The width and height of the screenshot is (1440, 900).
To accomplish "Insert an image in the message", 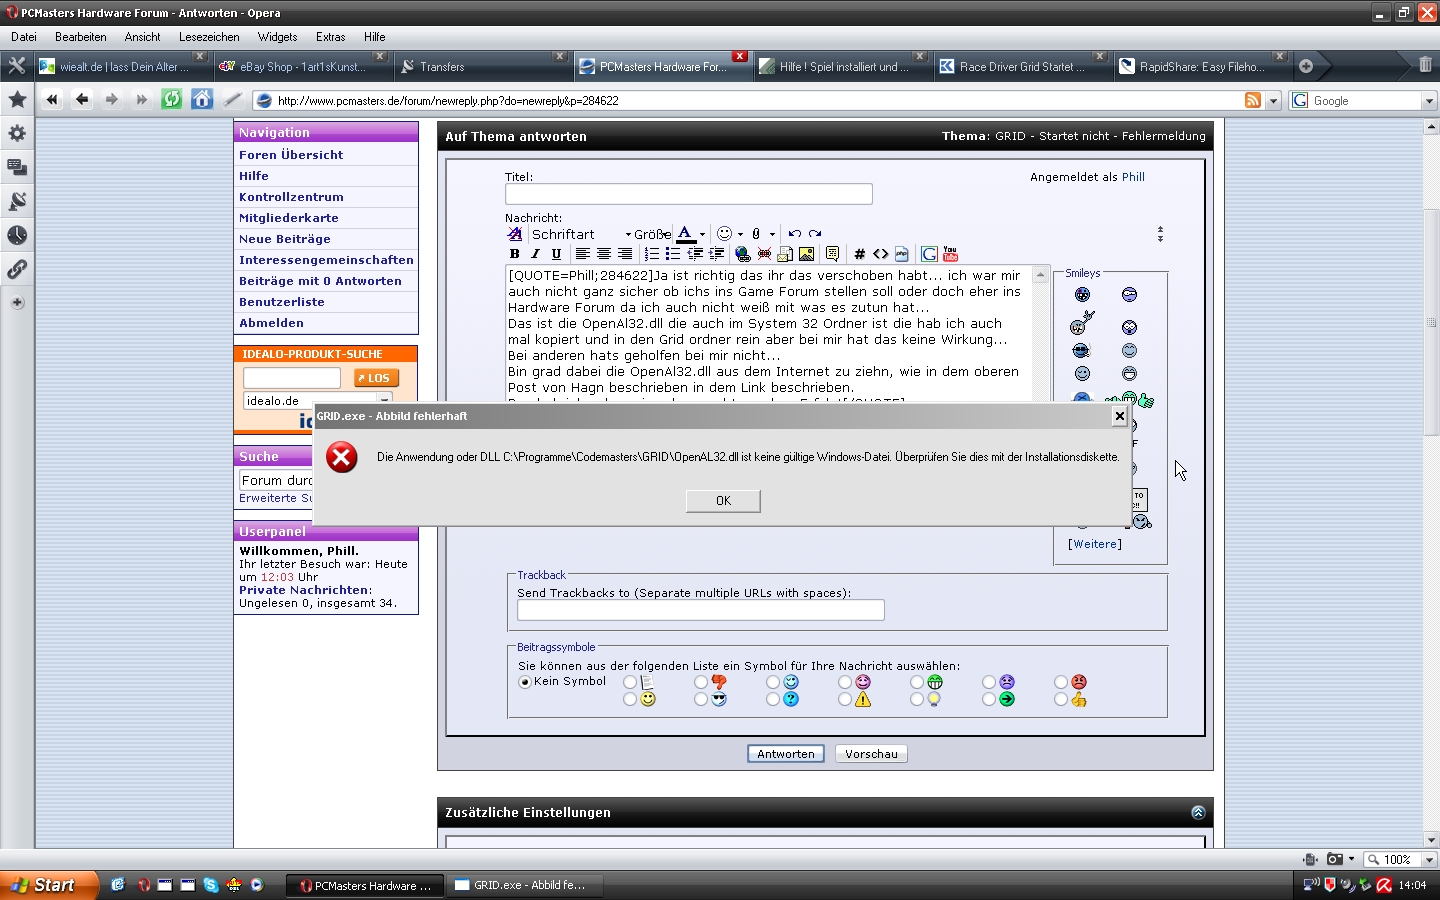I will [806, 254].
